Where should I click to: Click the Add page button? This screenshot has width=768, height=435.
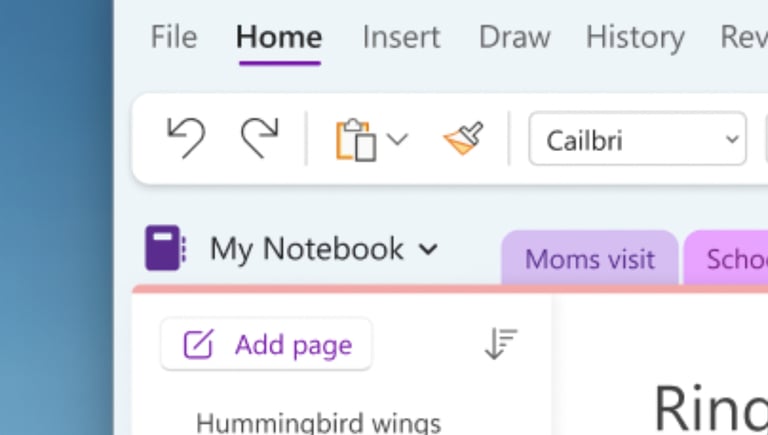tap(266, 344)
